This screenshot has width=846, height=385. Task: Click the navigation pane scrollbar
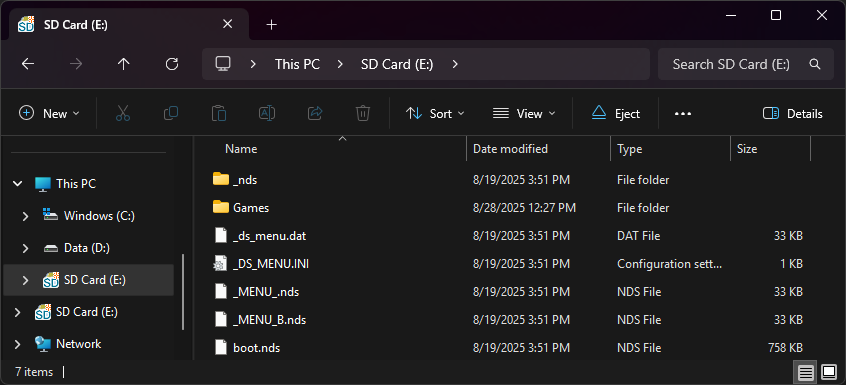pos(183,292)
